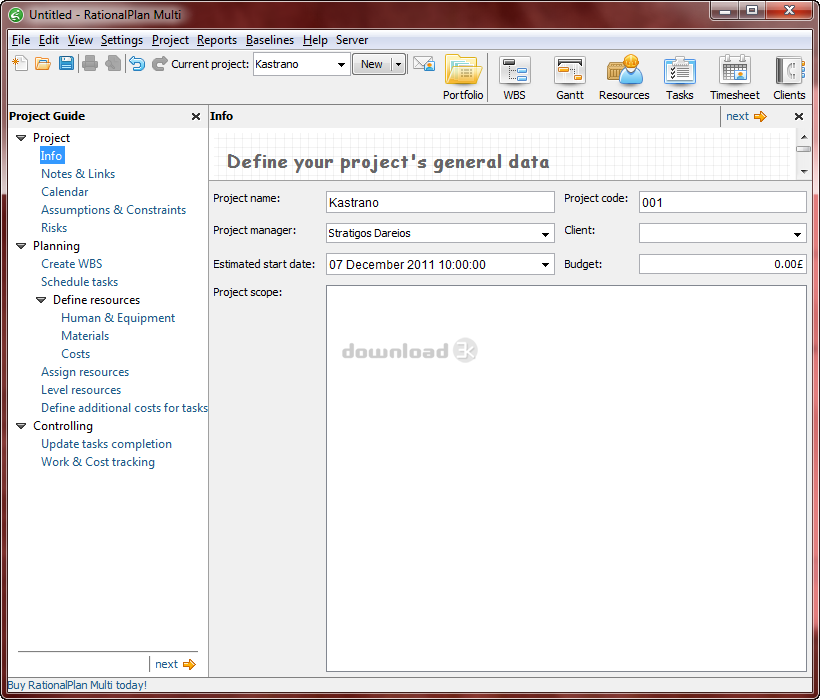Collapse the Define resources node

pos(41,300)
